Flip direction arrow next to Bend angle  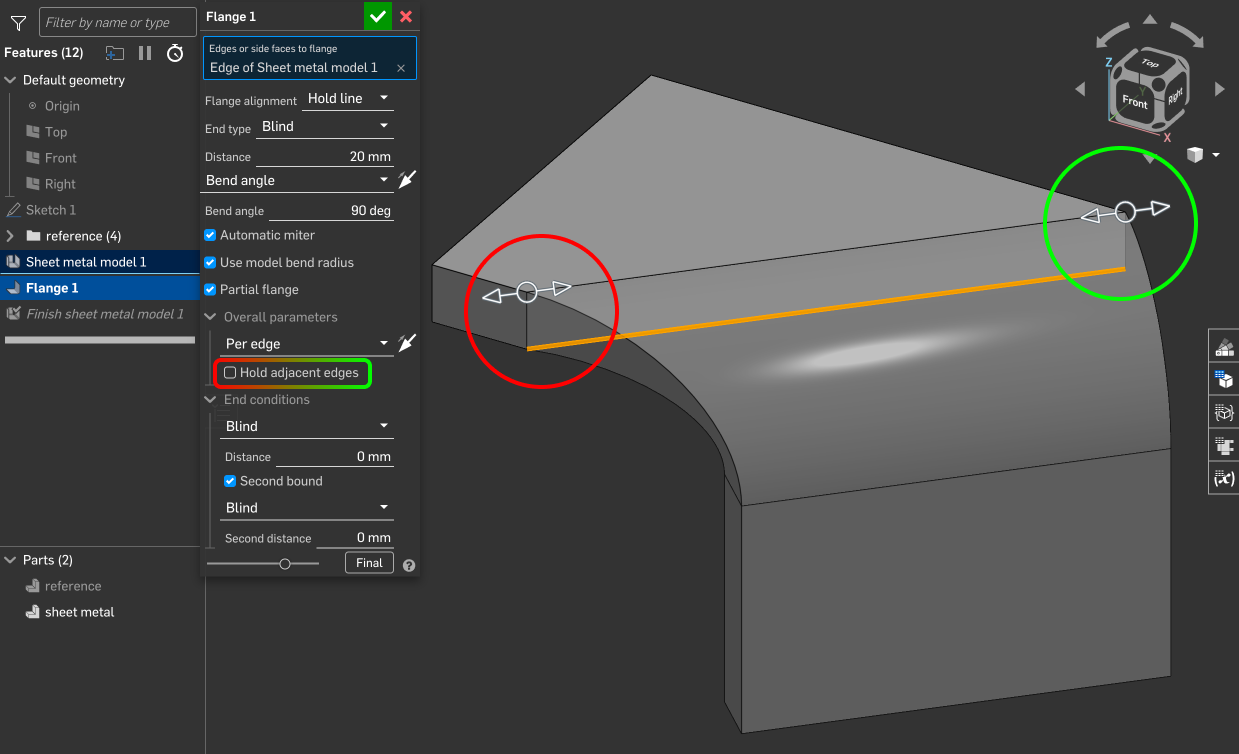(407, 180)
